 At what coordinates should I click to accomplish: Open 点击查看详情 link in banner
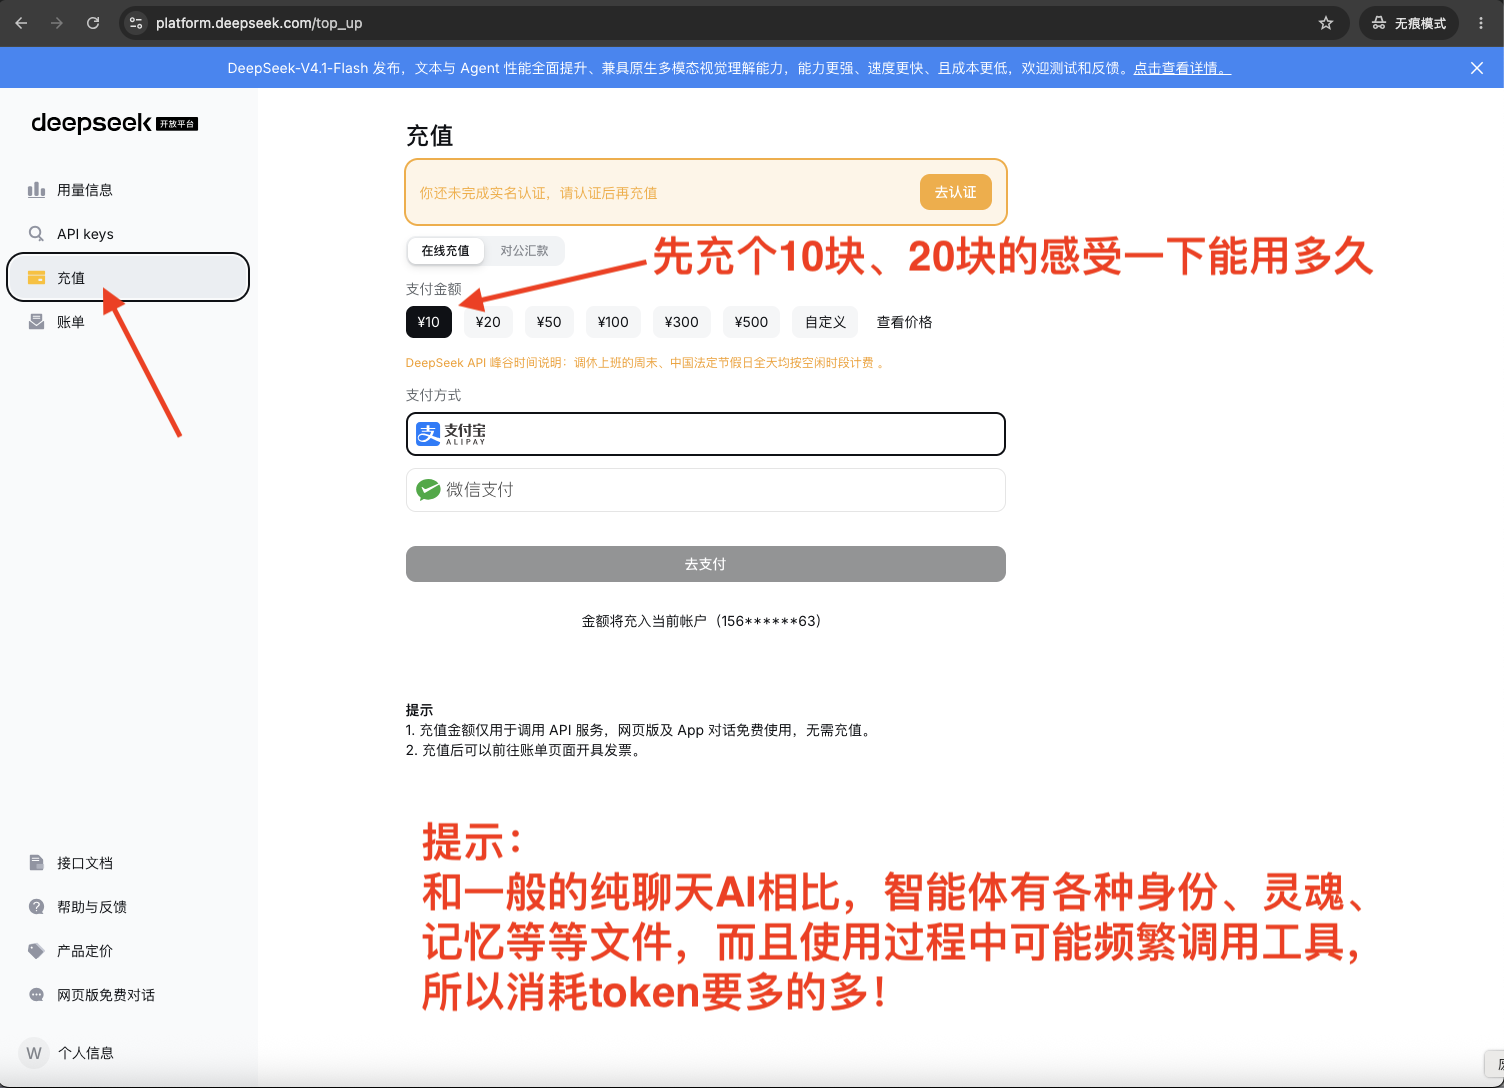pos(1182,68)
